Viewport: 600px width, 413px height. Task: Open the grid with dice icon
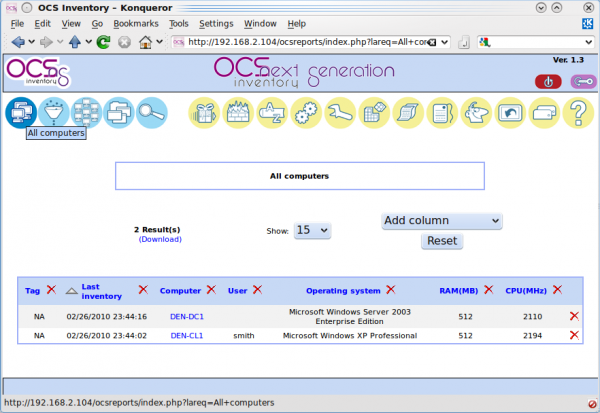tap(374, 113)
